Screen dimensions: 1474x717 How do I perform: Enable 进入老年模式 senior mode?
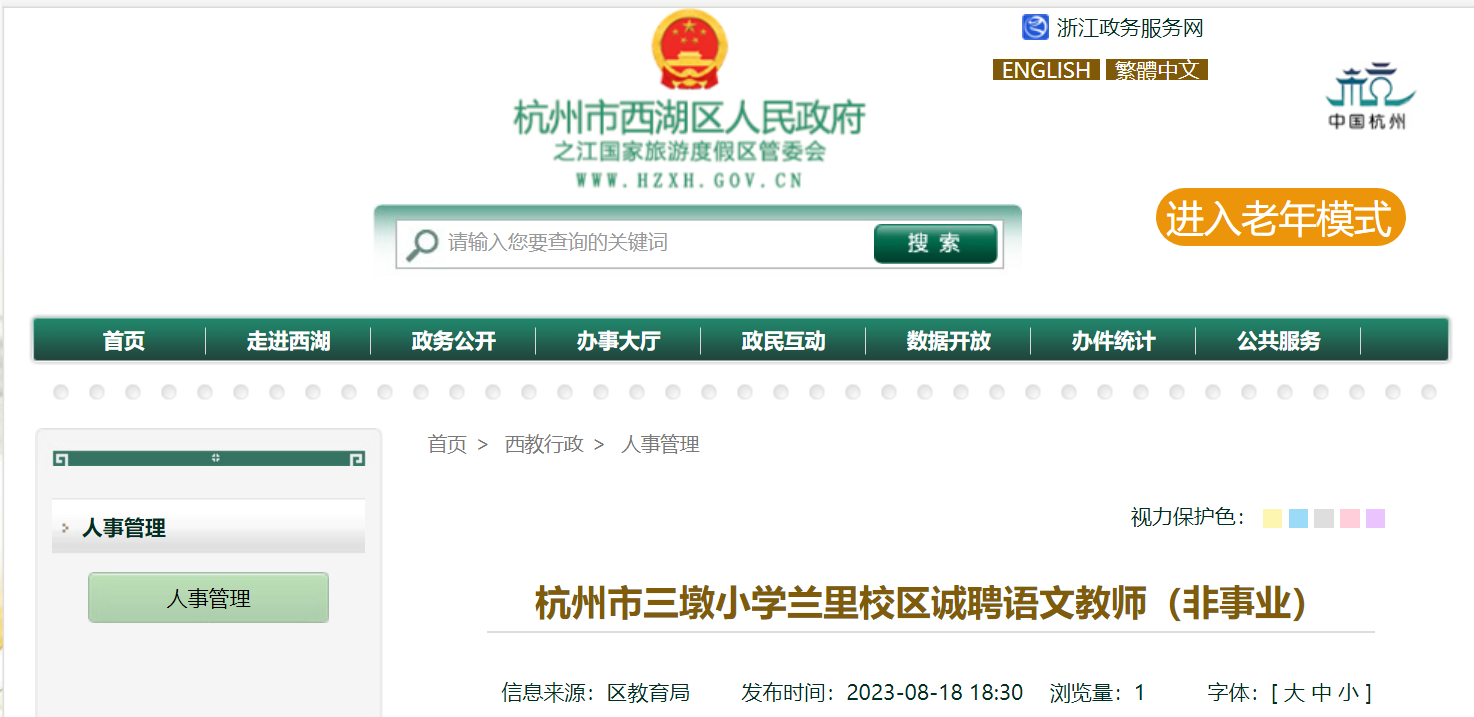[x=1280, y=218]
